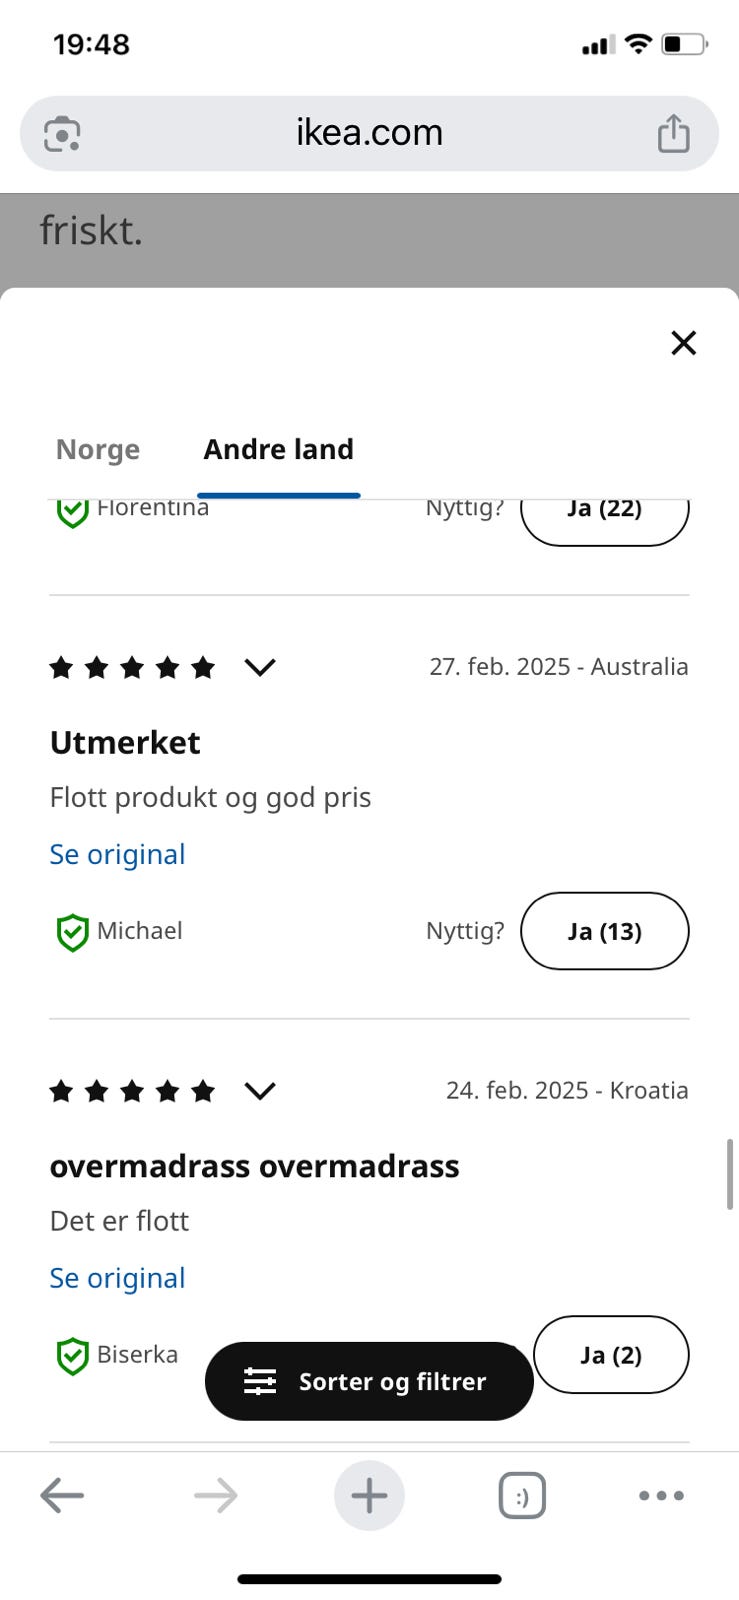
Task: Open the three-dots browser menu
Action: 661,1496
